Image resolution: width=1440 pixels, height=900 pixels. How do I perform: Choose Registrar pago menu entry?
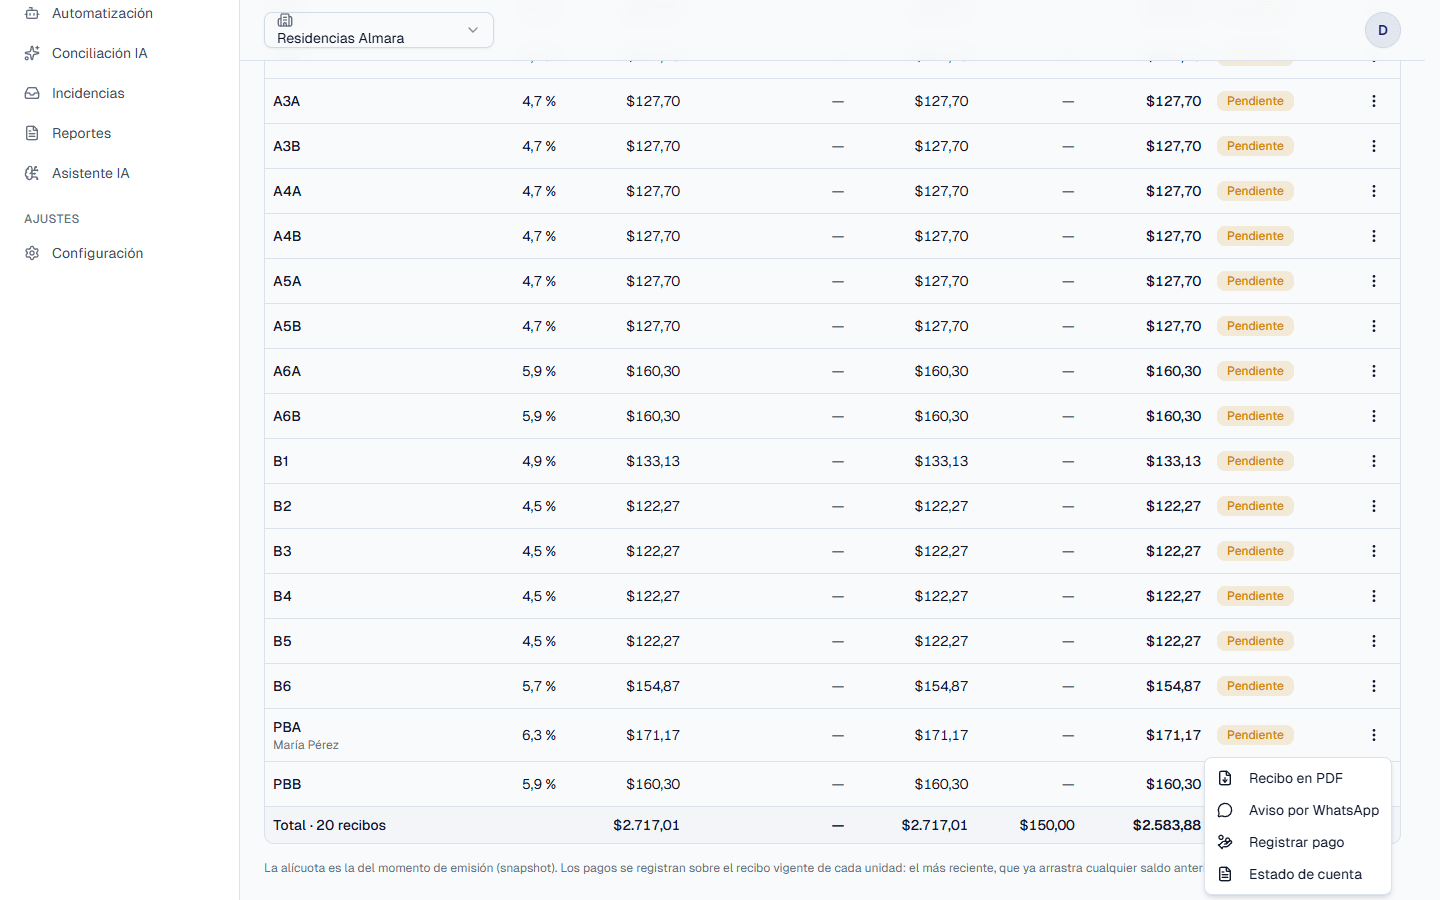click(x=1298, y=842)
